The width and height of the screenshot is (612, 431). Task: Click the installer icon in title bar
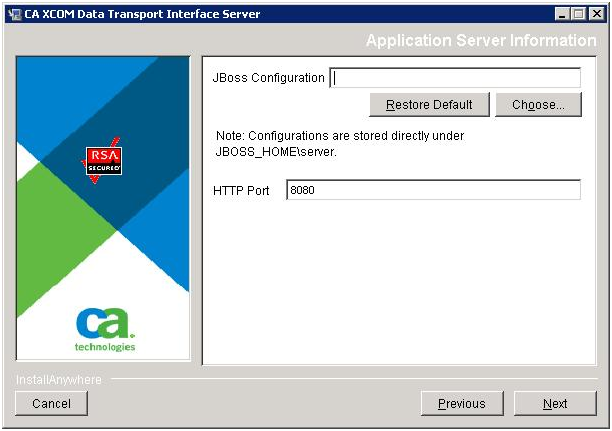click(14, 14)
